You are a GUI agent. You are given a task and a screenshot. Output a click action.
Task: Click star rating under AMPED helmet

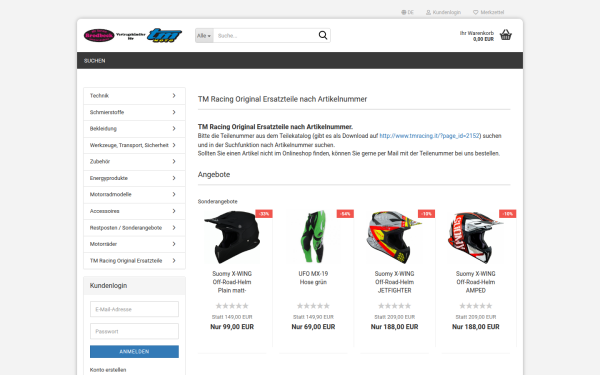[x=475, y=306]
